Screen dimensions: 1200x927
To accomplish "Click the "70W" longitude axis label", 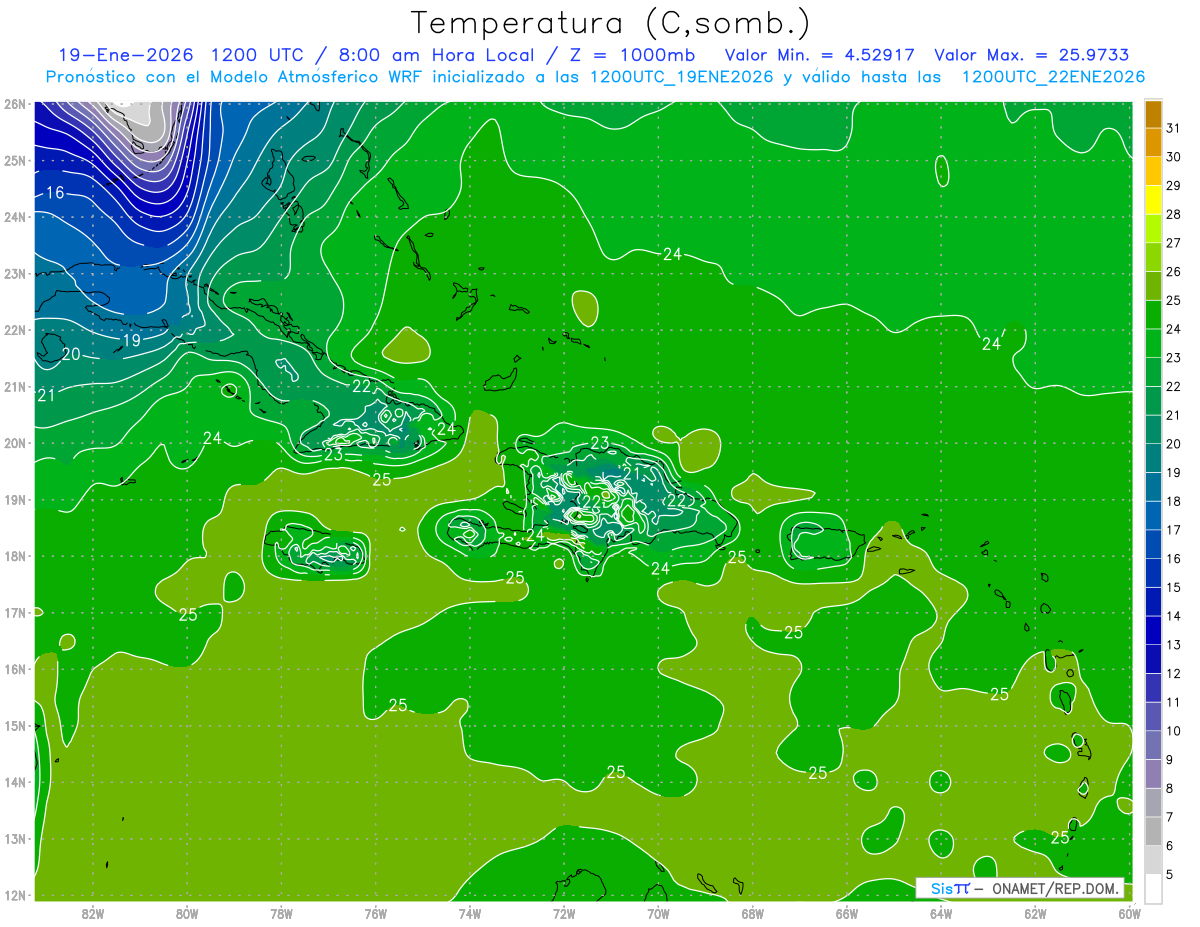I will pyautogui.click(x=658, y=913).
